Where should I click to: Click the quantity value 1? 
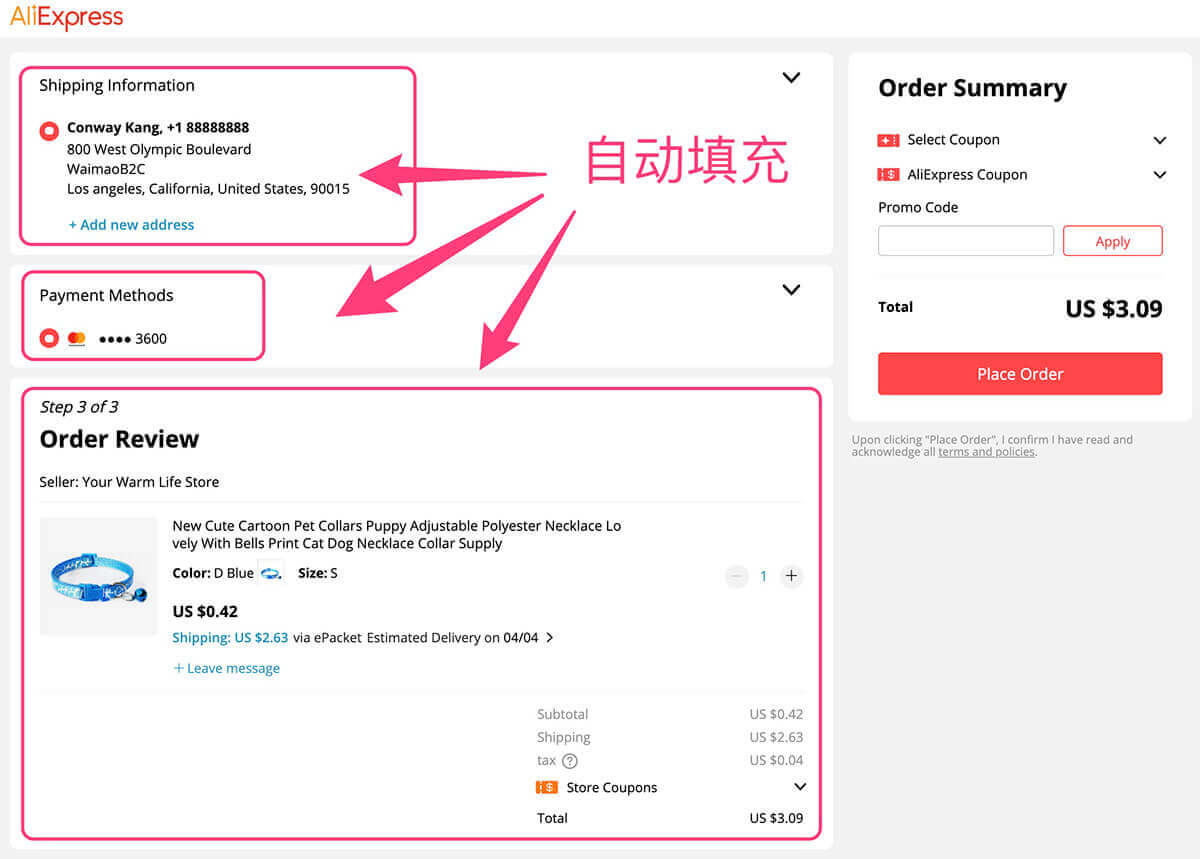[x=763, y=576]
